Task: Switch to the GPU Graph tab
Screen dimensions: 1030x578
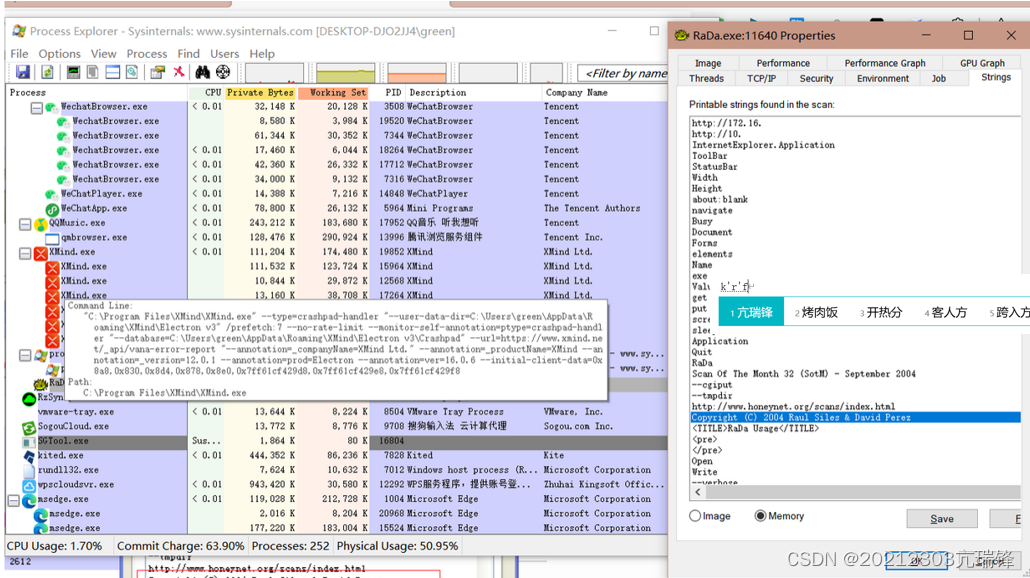Action: pyautogui.click(x=982, y=63)
